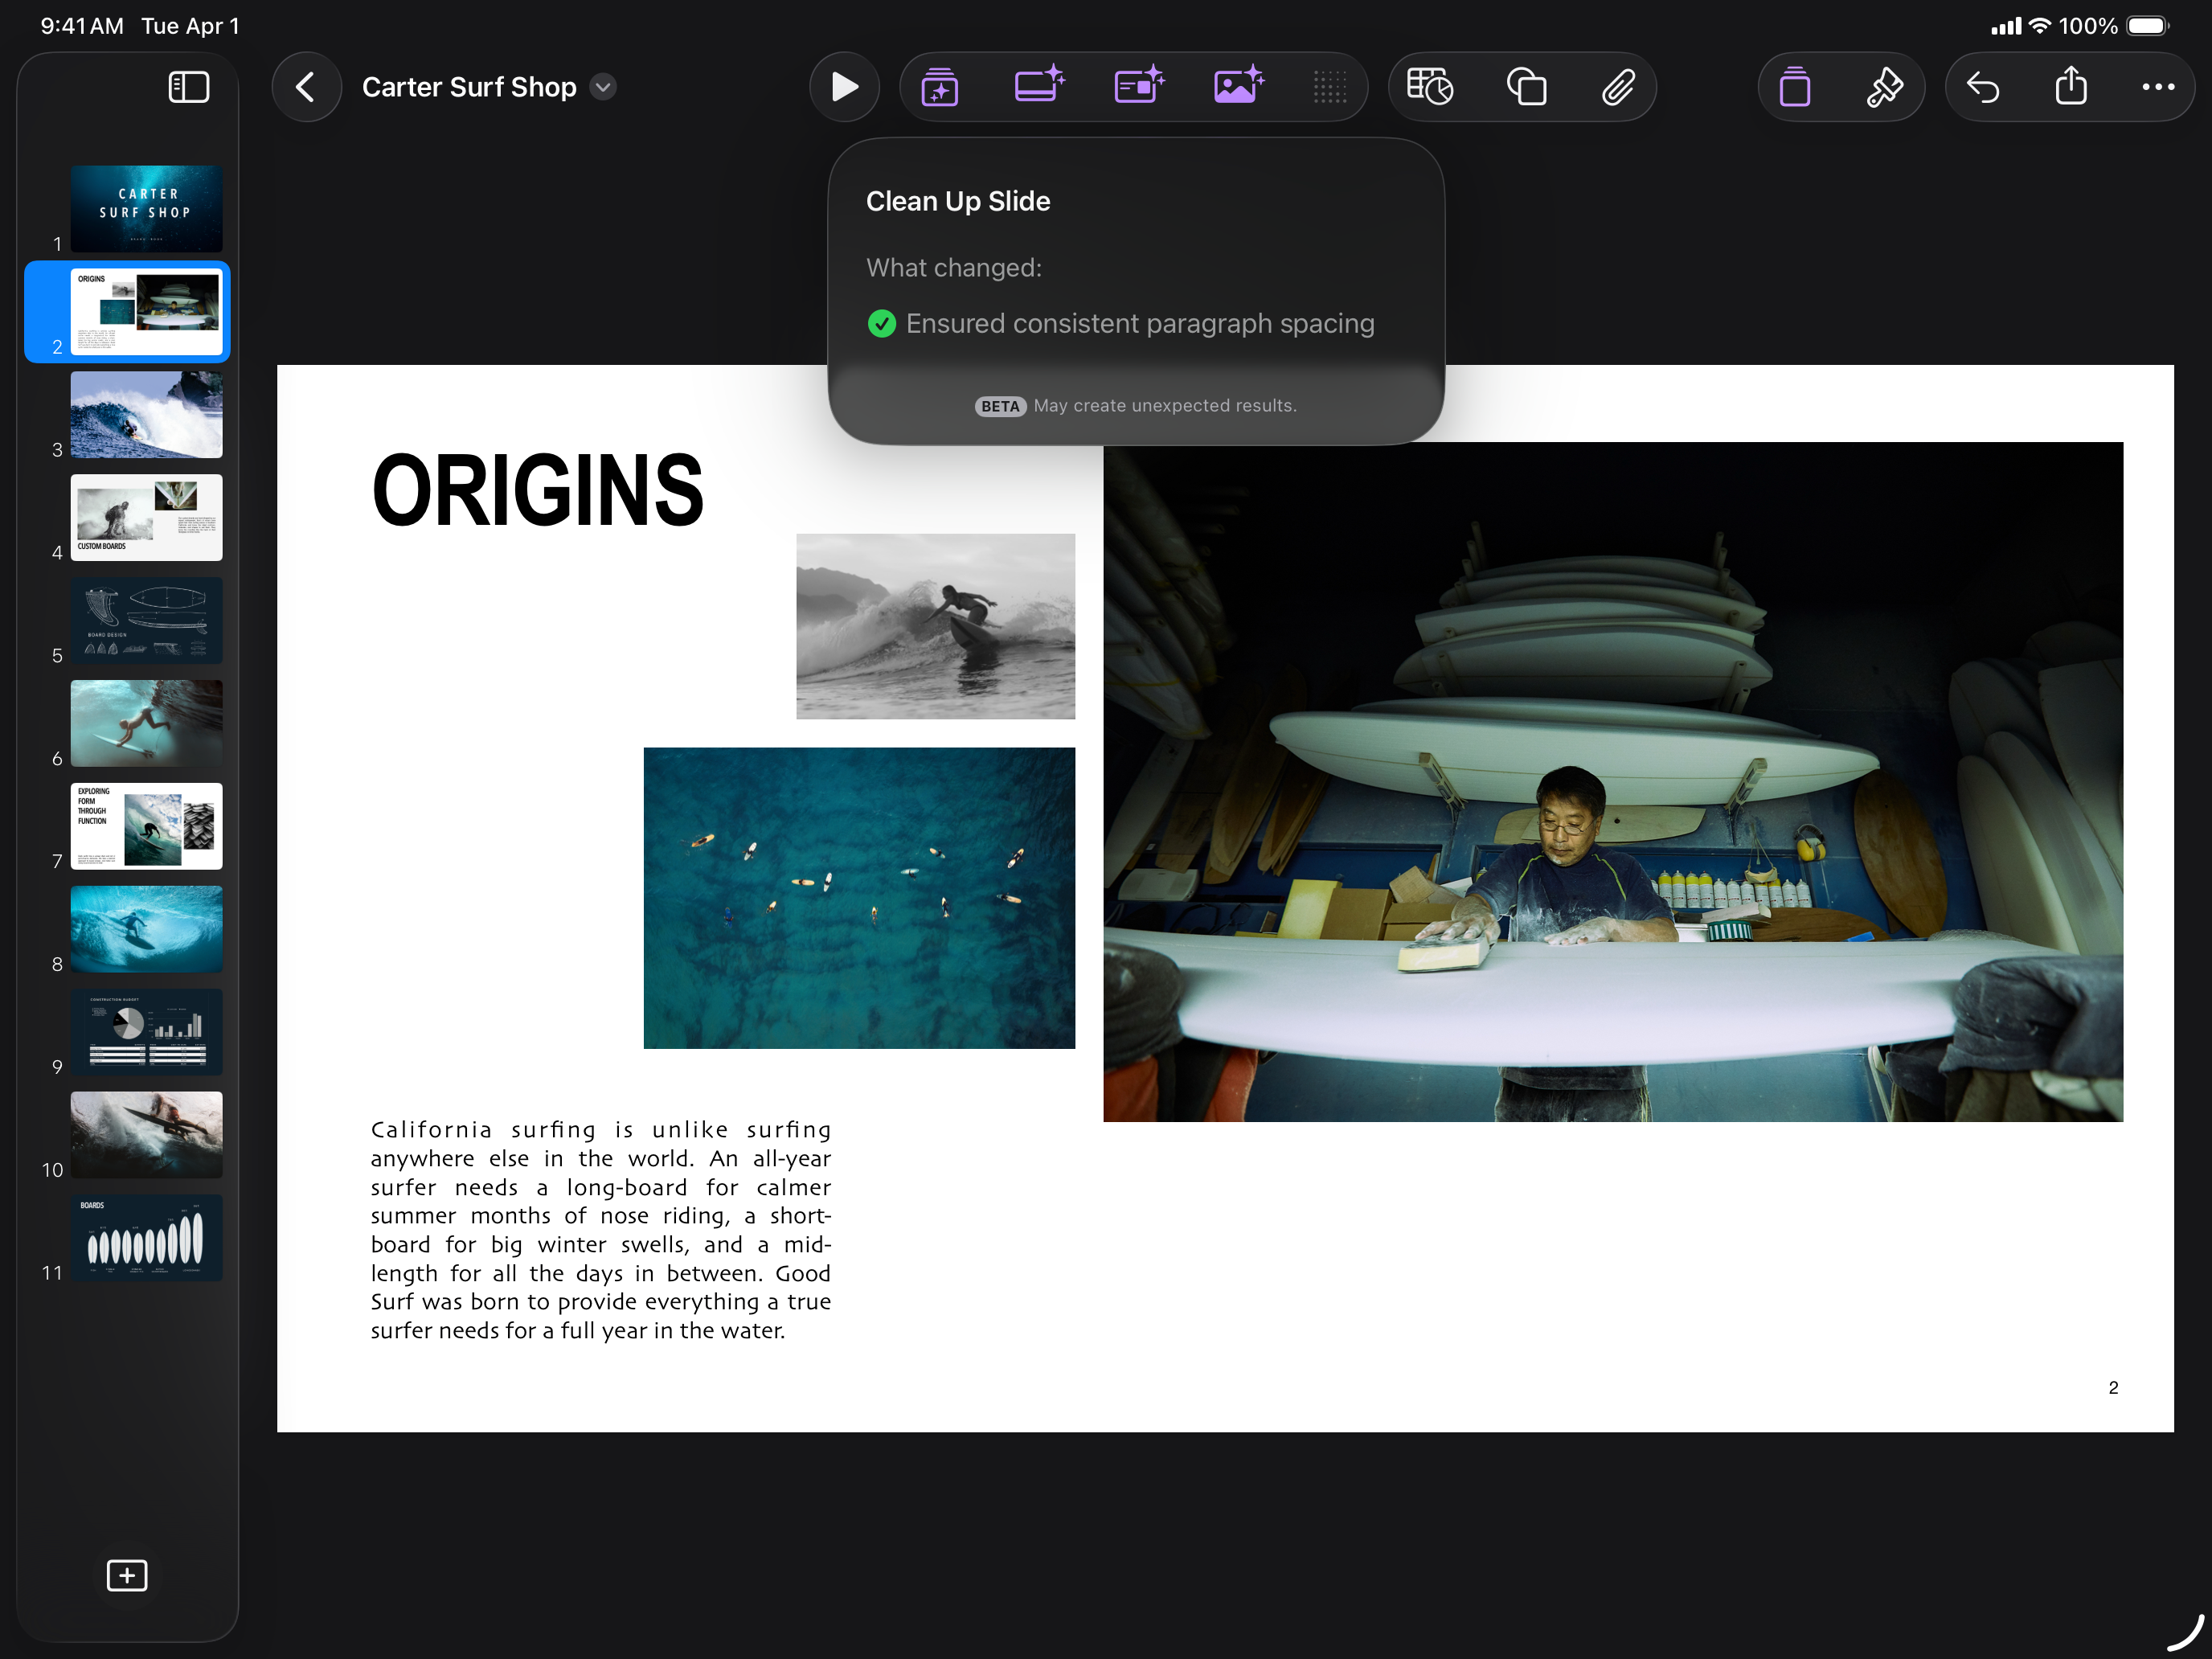2212x1659 pixels.
Task: Open the Clean Up Slide tool icon
Action: point(939,87)
